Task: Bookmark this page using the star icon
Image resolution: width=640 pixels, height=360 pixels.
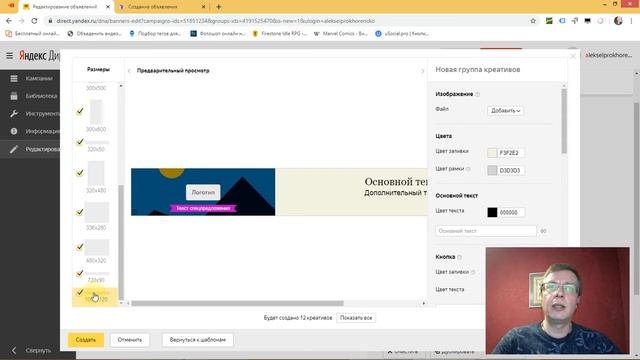Action: pyautogui.click(x=533, y=21)
